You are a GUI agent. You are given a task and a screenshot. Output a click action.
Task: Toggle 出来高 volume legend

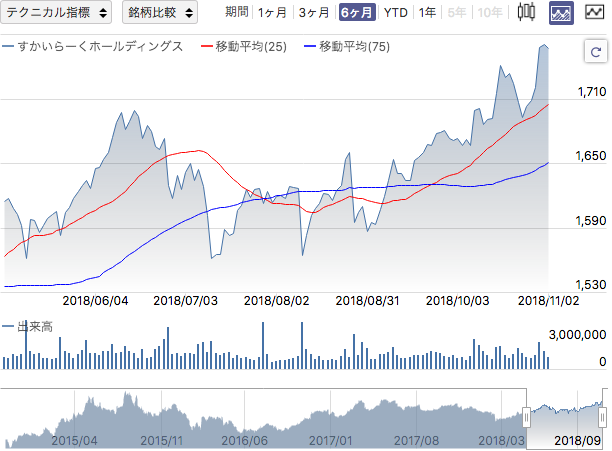[27, 326]
